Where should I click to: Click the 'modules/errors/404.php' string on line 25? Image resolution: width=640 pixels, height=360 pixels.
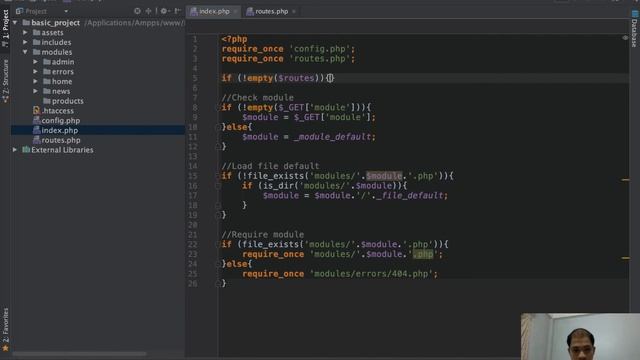[371, 274]
